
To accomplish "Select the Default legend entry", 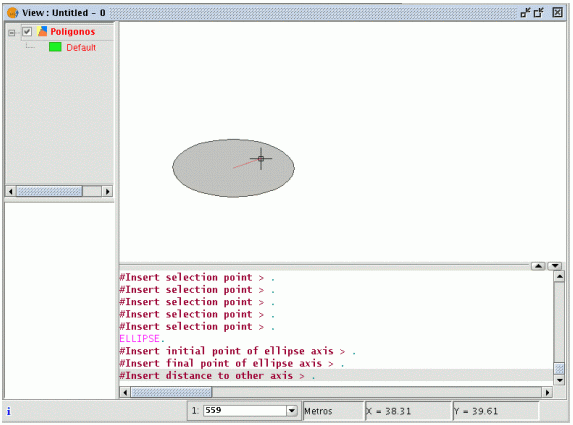I will click(81, 48).
